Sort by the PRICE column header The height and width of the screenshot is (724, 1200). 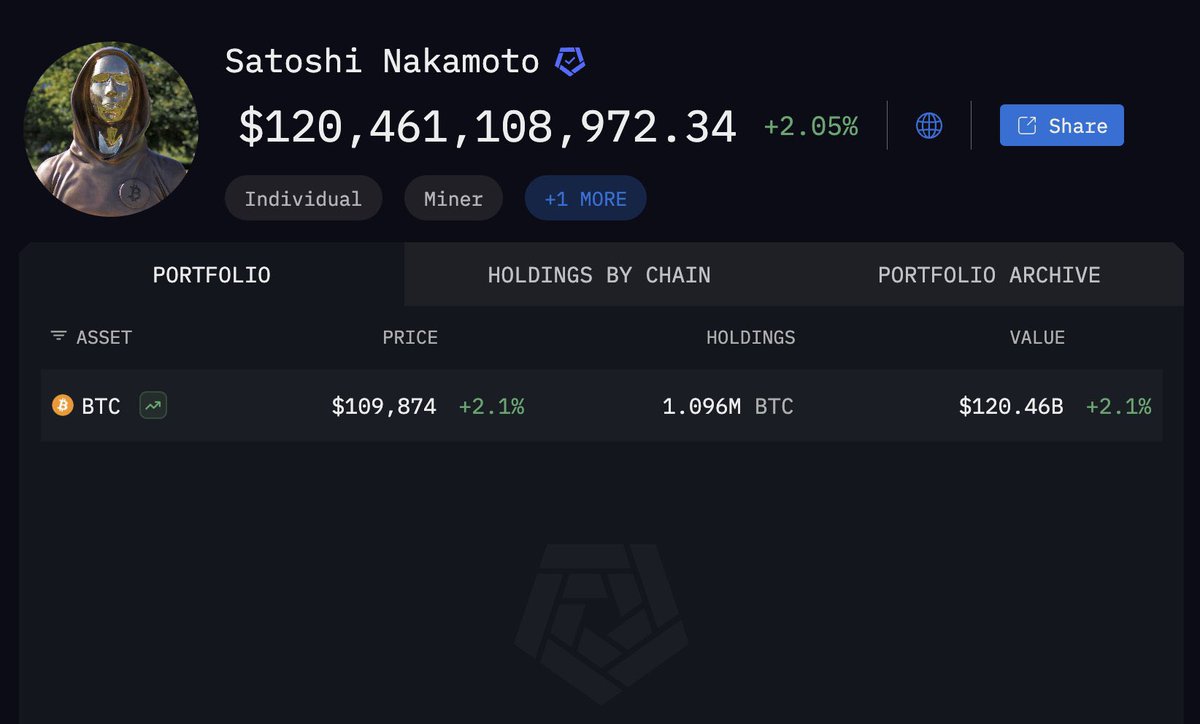[410, 337]
